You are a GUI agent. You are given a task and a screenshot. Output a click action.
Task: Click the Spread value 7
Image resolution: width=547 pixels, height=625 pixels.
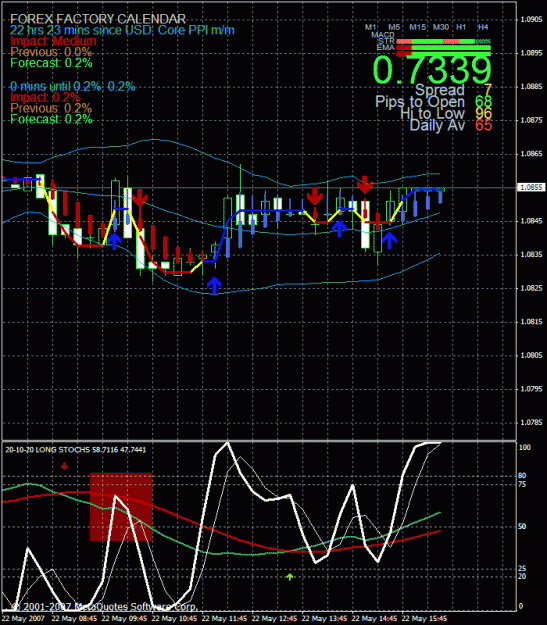[488, 90]
